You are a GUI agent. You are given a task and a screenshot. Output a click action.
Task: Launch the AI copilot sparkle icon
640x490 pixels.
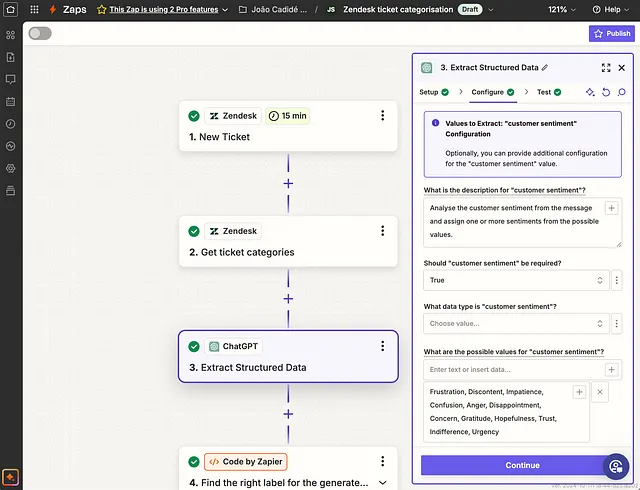[x=11, y=477]
